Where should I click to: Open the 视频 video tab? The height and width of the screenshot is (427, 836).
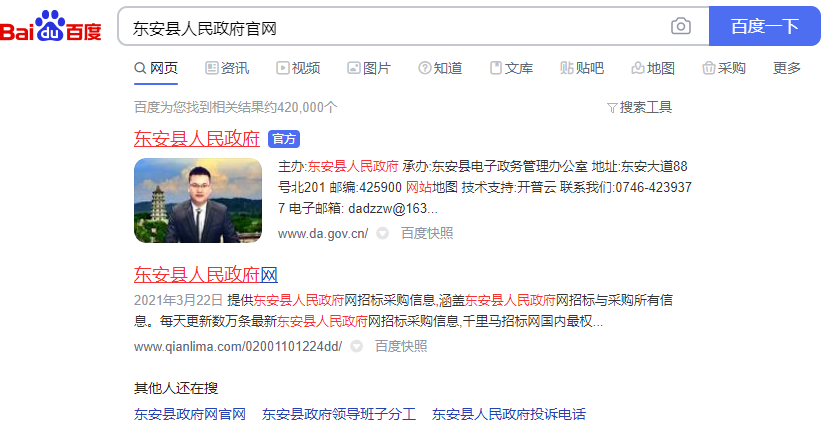298,68
